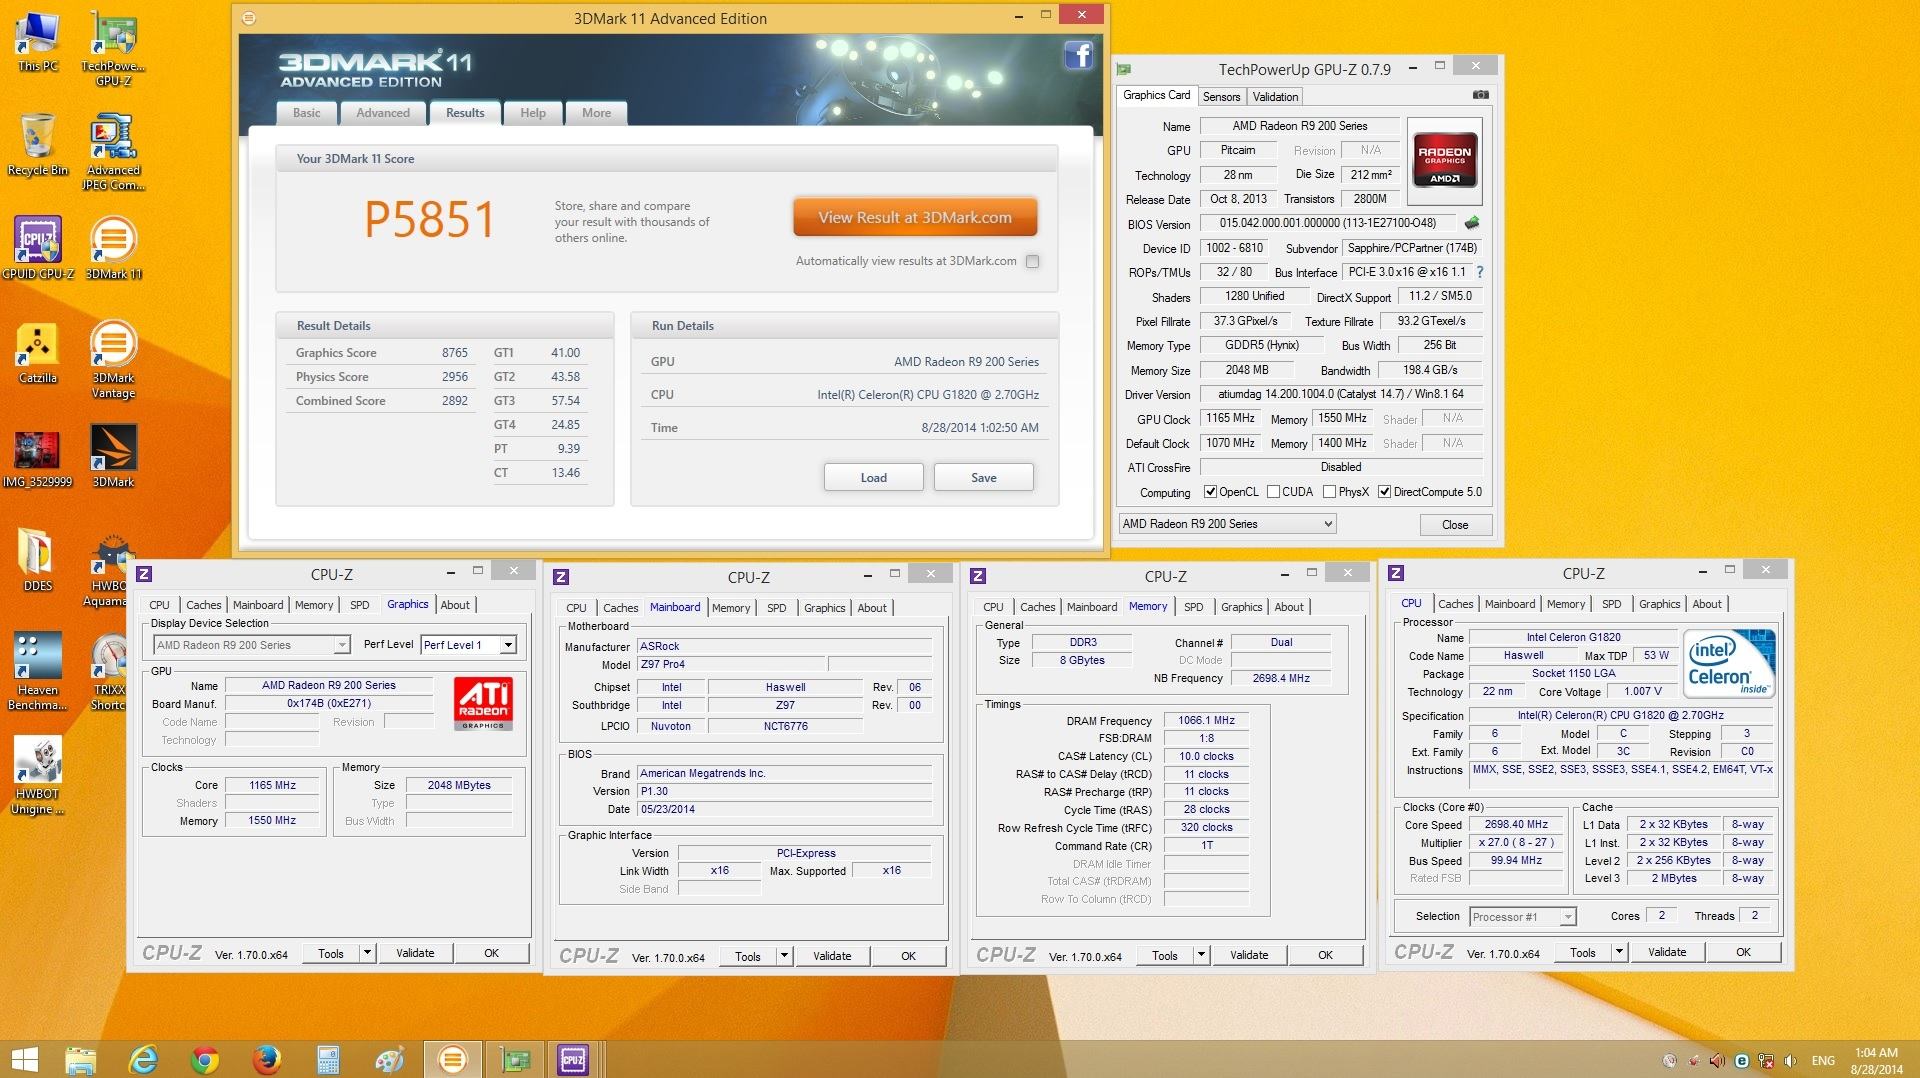Image resolution: width=1920 pixels, height=1078 pixels.
Task: Open Heaven Benchmark desktop icon
Action: tap(38, 671)
